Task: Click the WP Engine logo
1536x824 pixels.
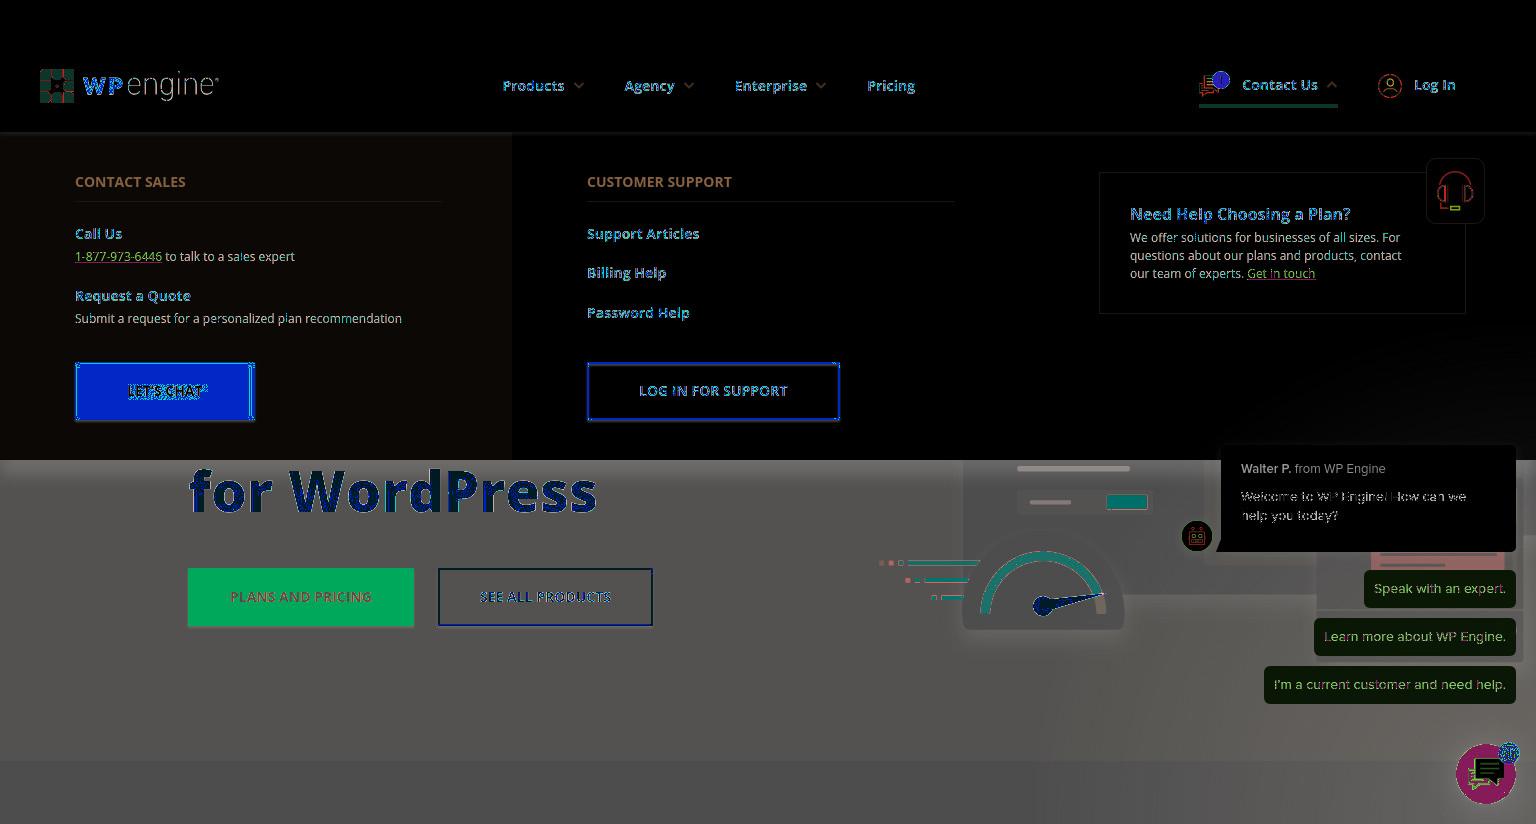Action: click(x=129, y=86)
